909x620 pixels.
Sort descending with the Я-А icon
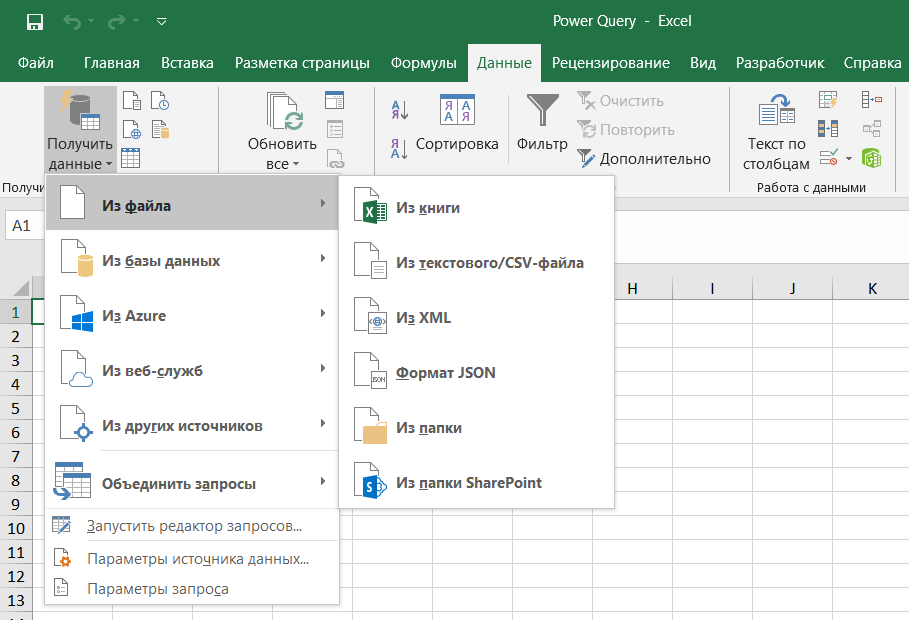[x=399, y=148]
